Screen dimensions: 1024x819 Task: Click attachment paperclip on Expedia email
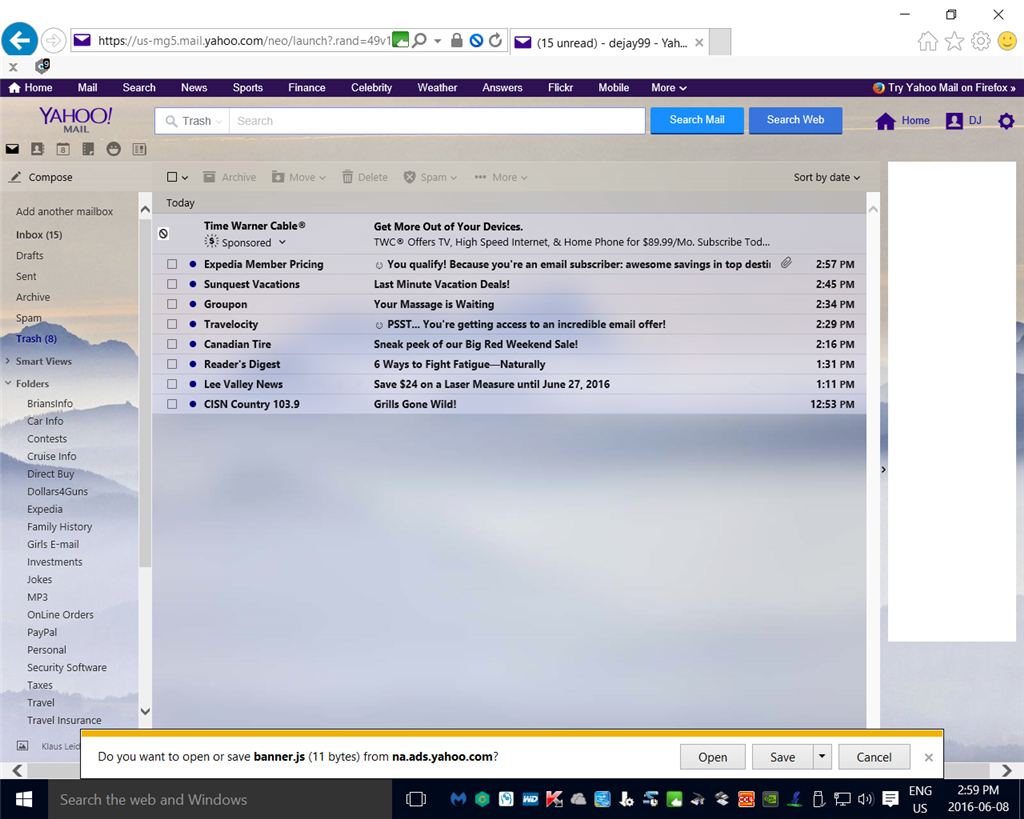point(786,263)
